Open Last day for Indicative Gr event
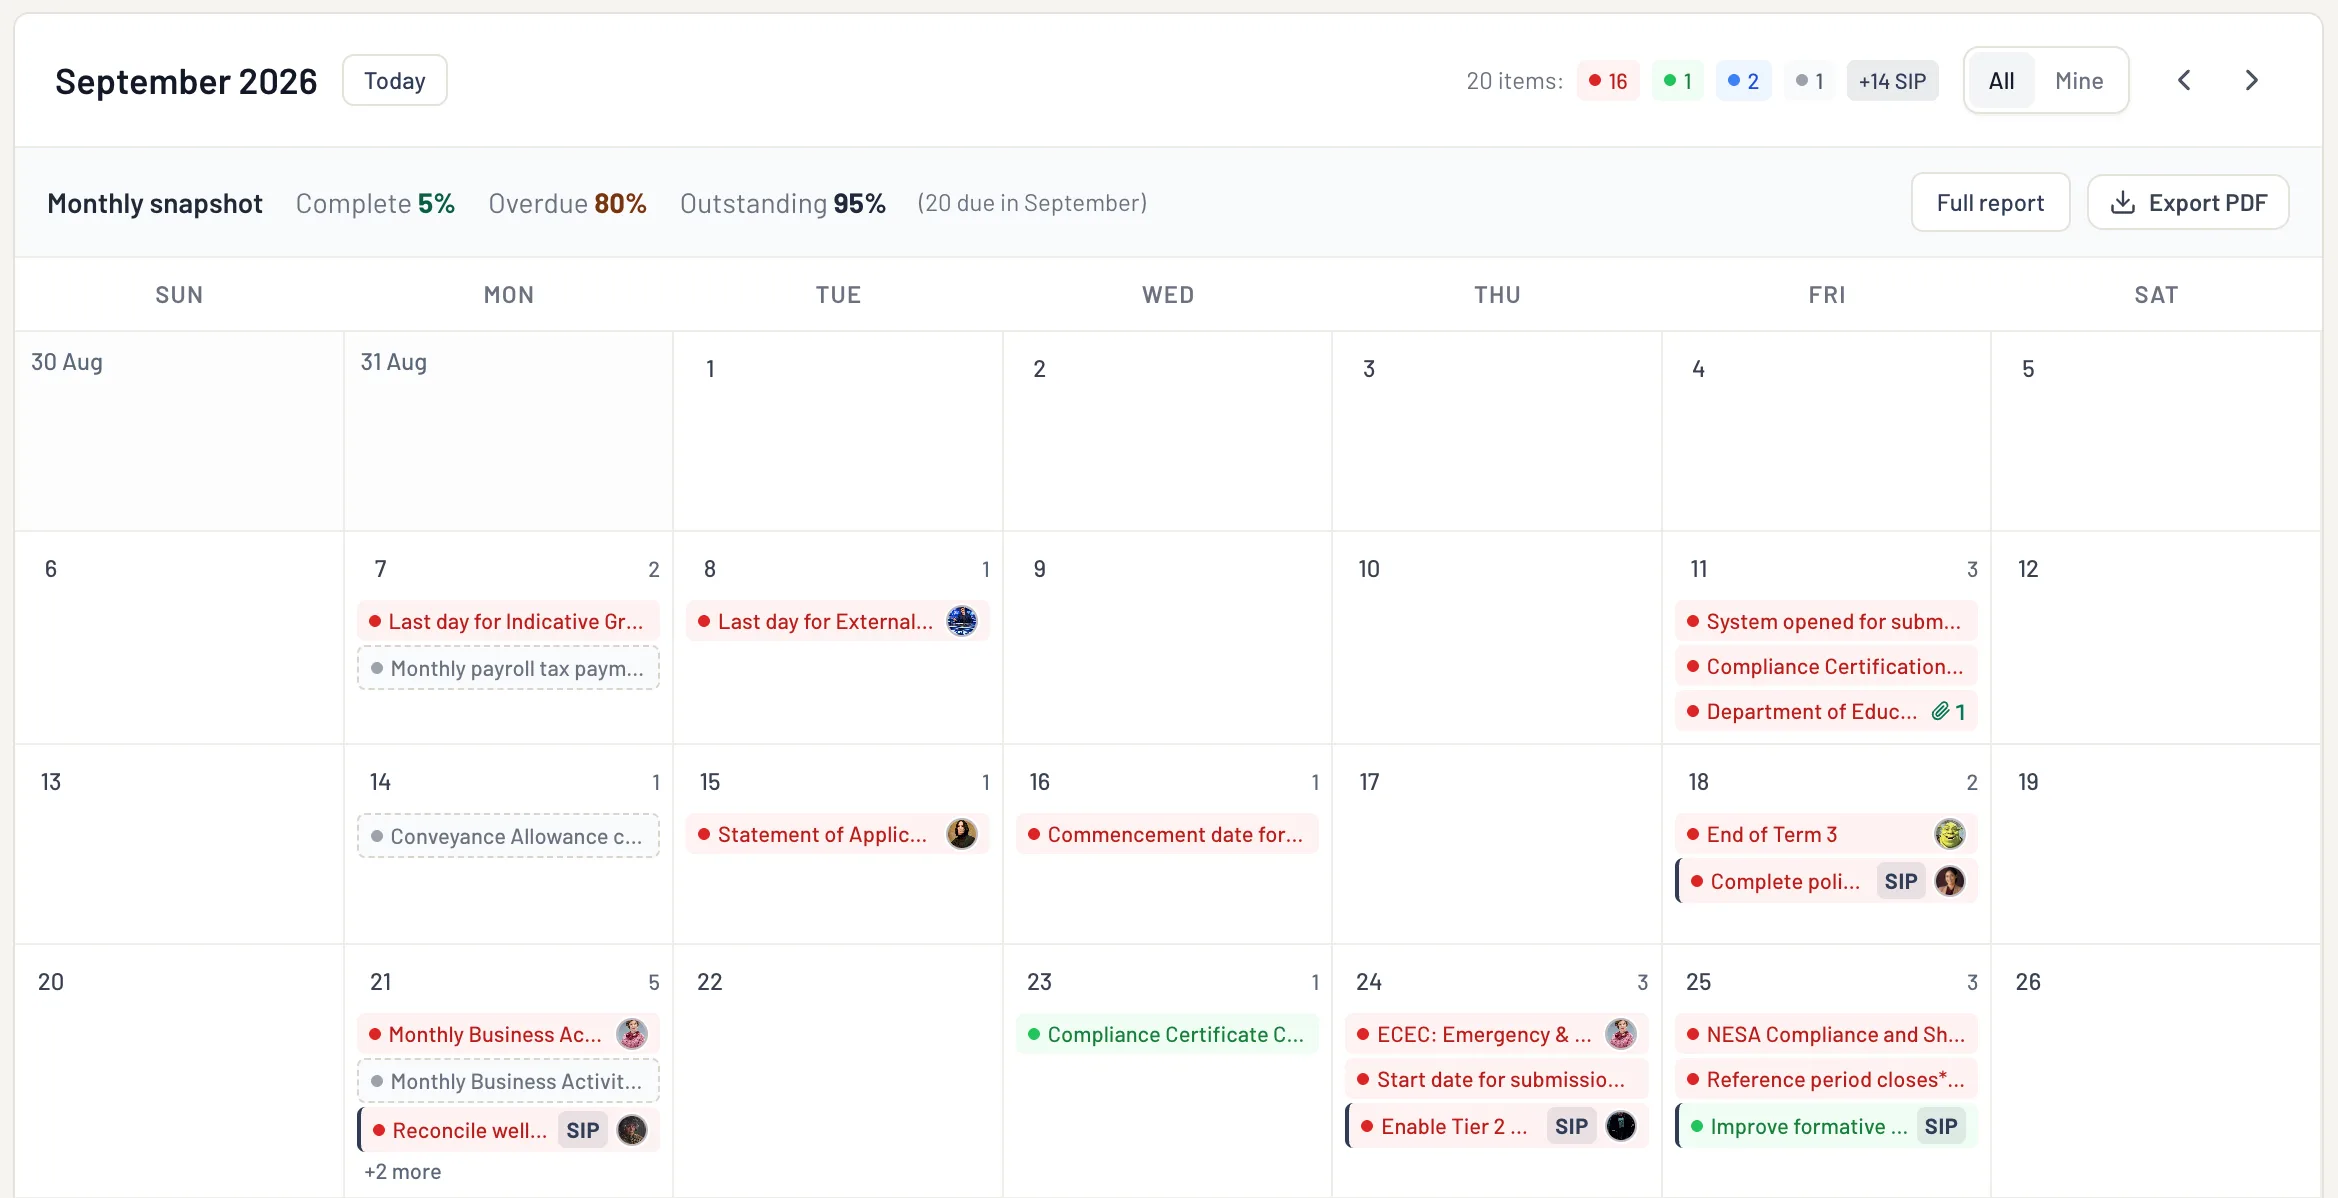 click(508, 621)
